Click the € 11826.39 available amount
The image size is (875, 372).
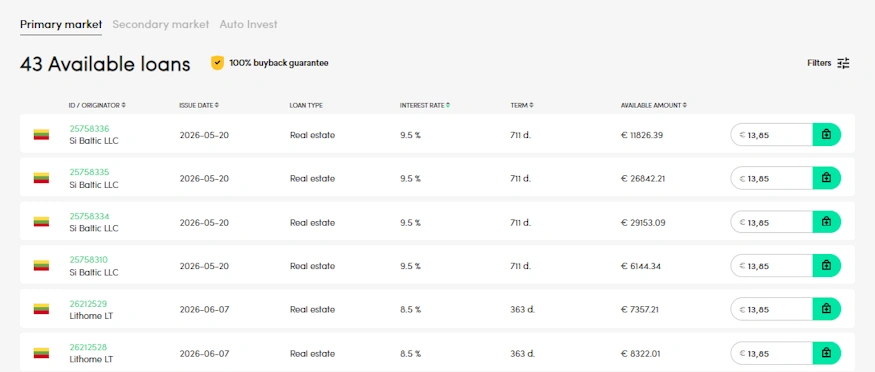click(x=642, y=135)
